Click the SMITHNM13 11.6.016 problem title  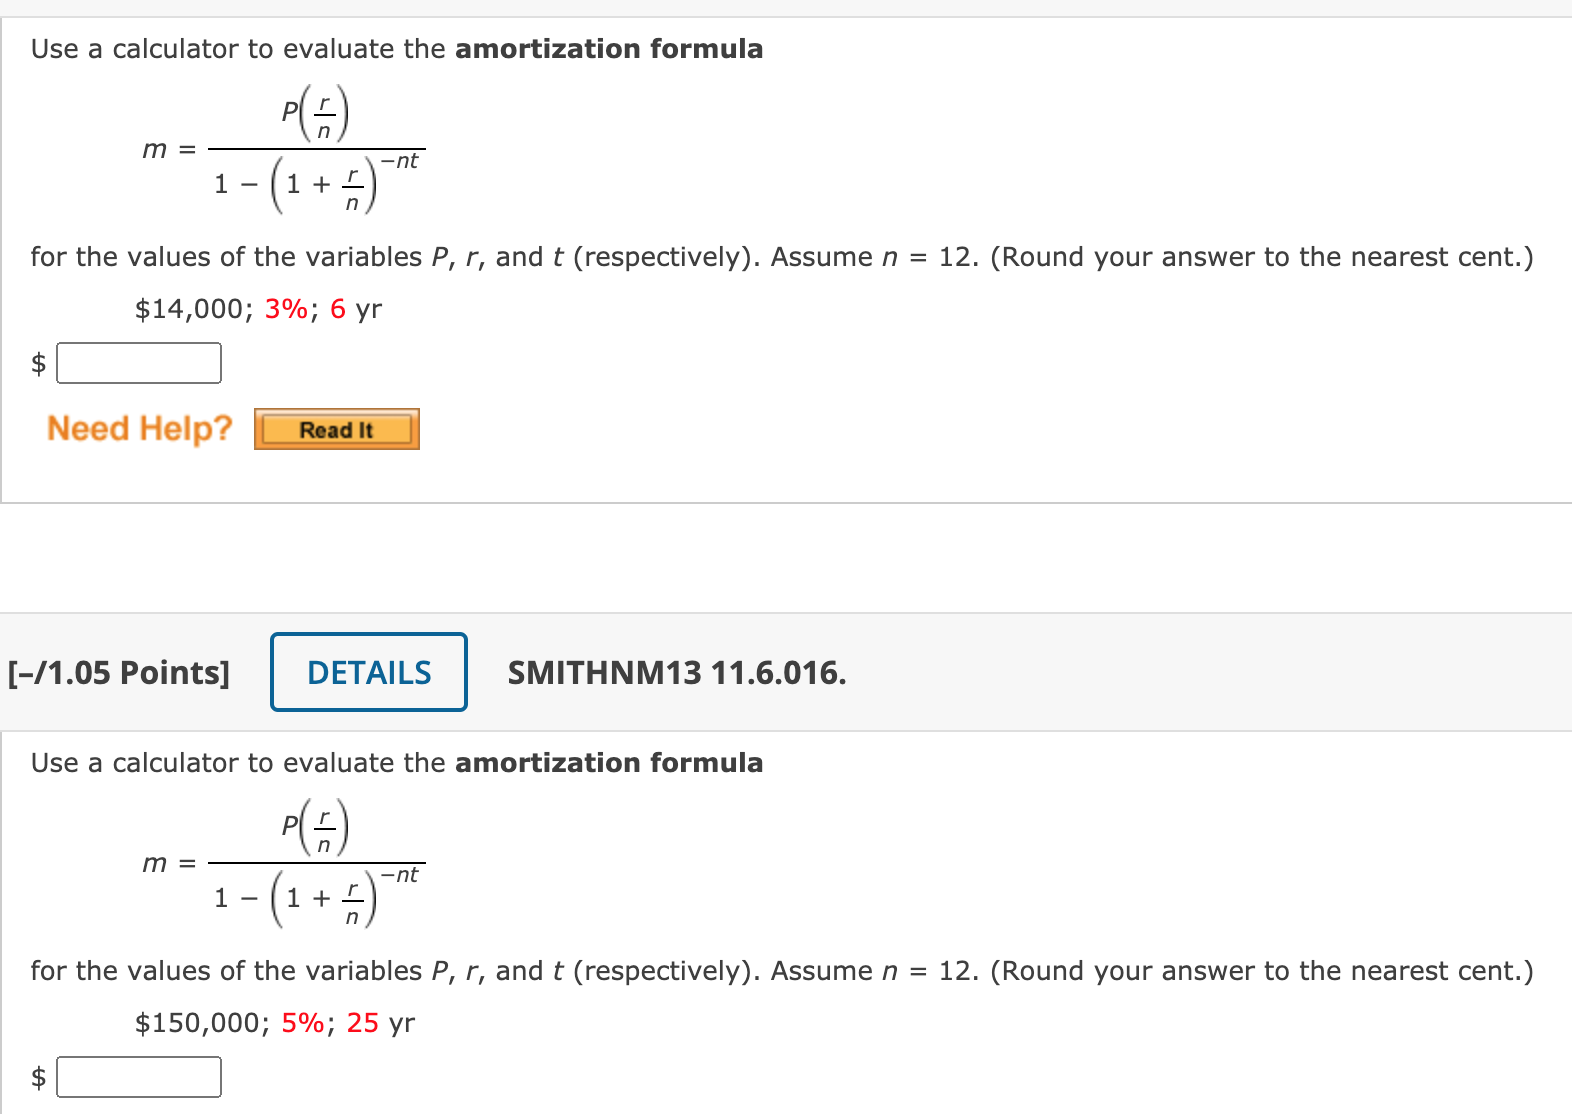677,672
